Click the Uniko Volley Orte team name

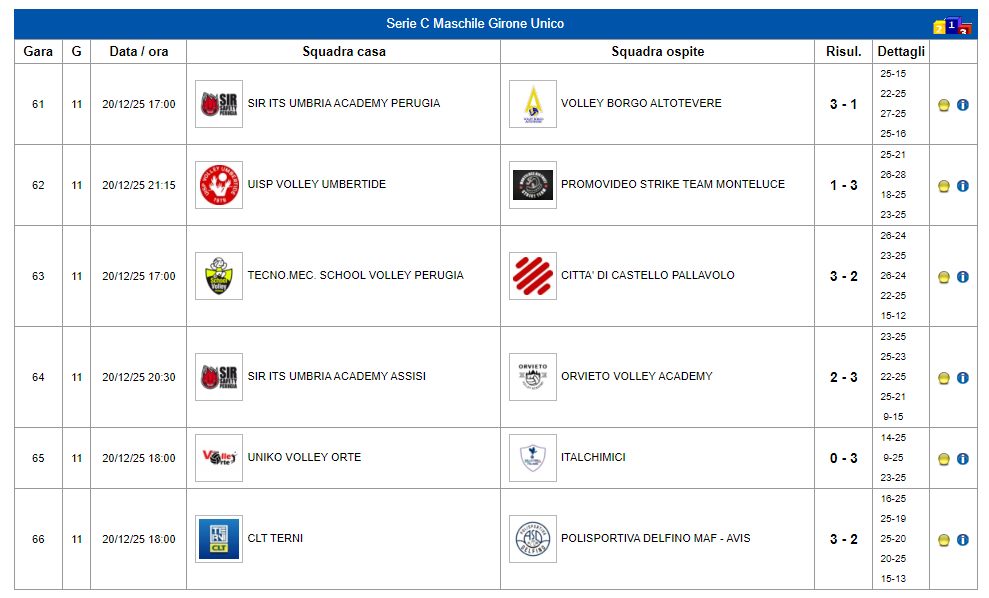(304, 457)
